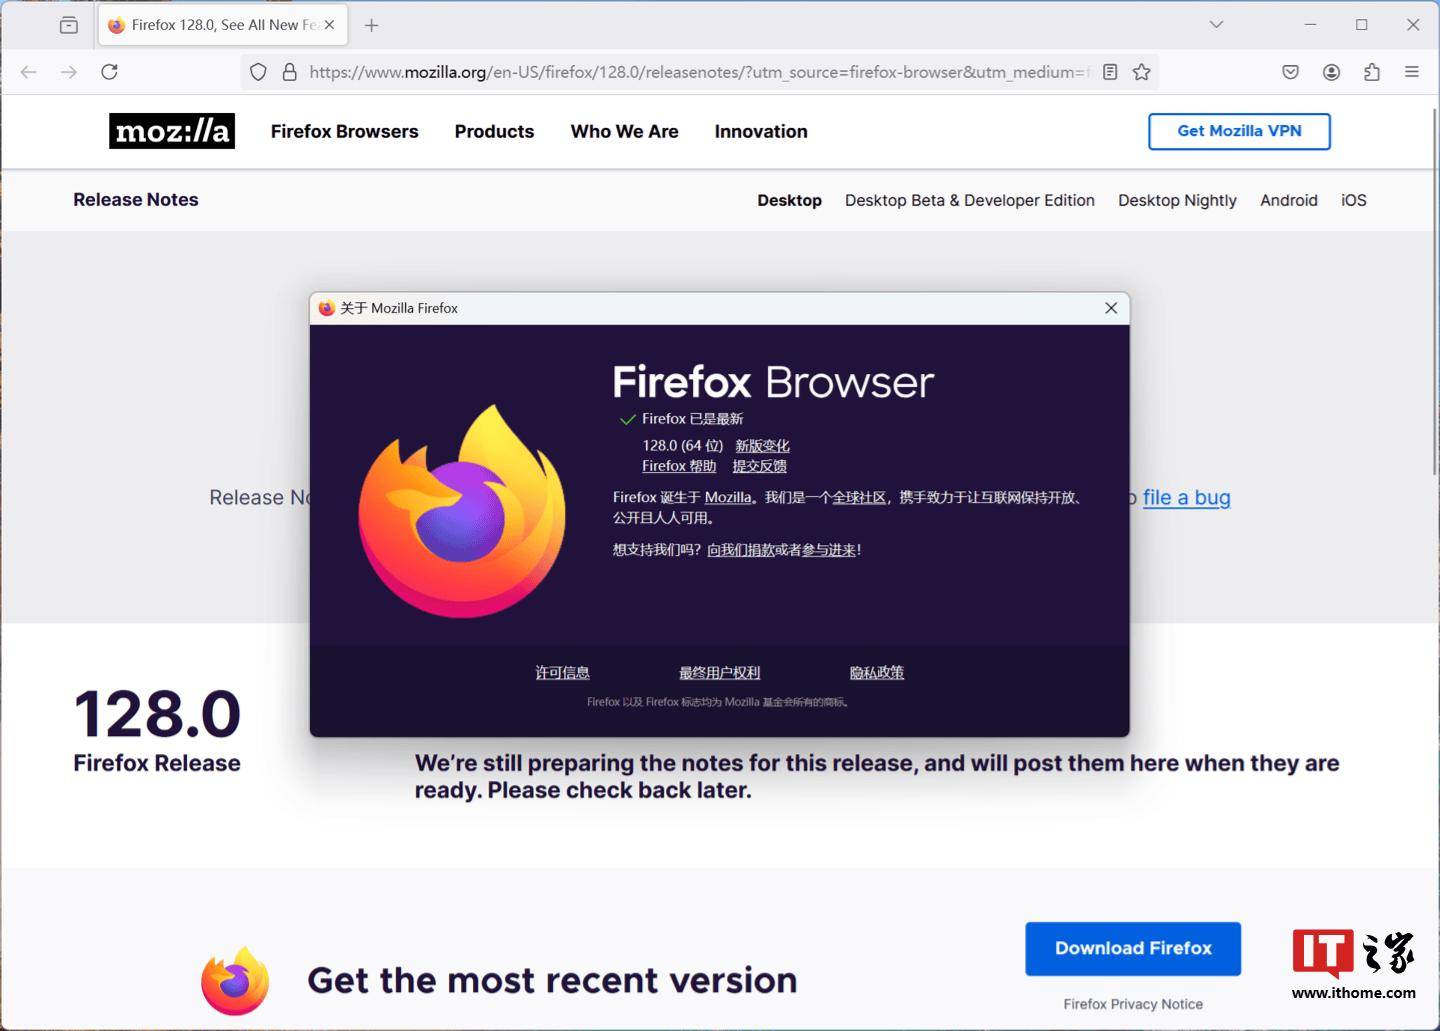Screen dimensions: 1440x1031
Task: Open the 新版变化 link in the dialog
Action: tap(762, 446)
